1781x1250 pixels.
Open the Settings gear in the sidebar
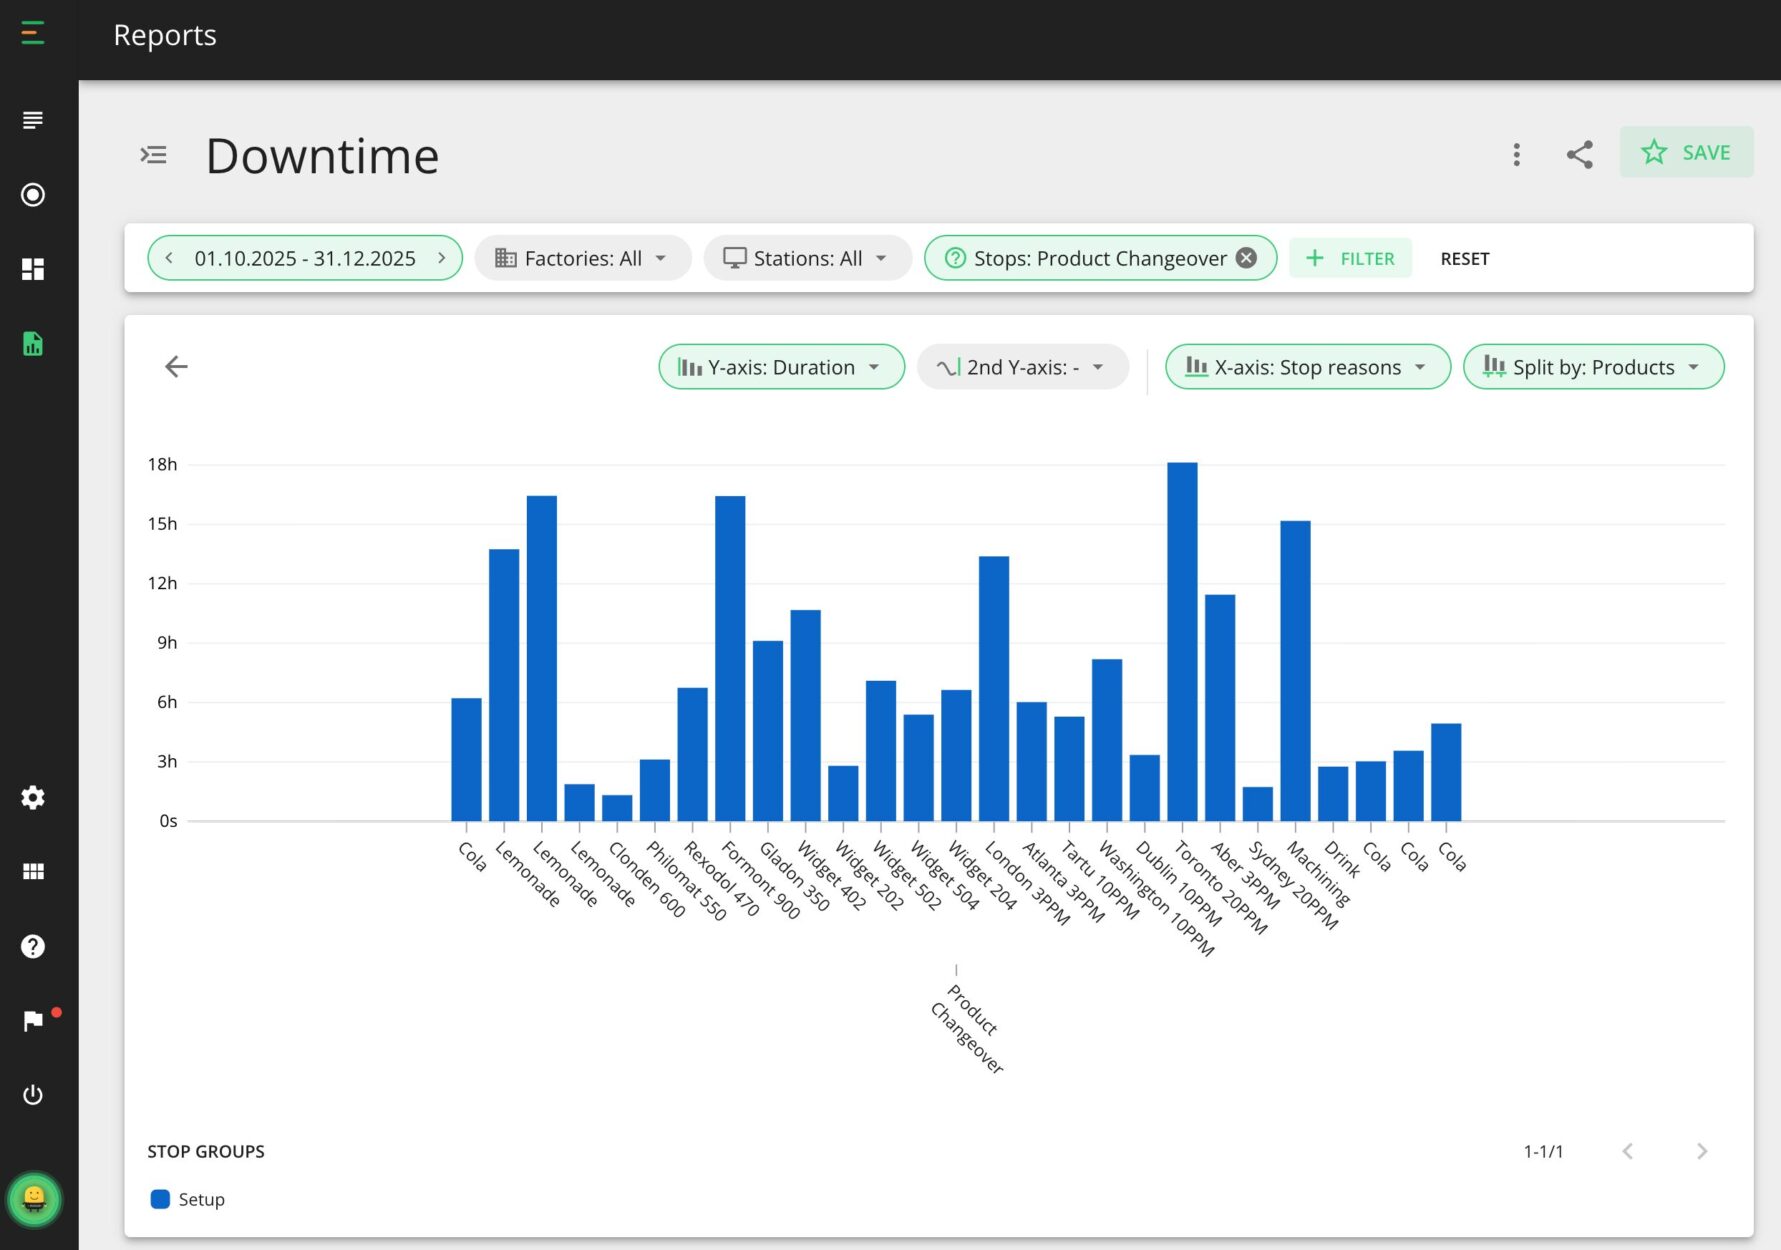tap(33, 797)
